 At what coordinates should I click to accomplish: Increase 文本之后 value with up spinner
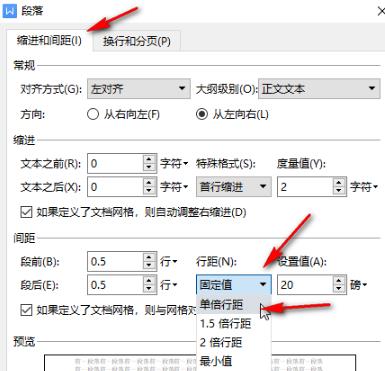point(149,182)
